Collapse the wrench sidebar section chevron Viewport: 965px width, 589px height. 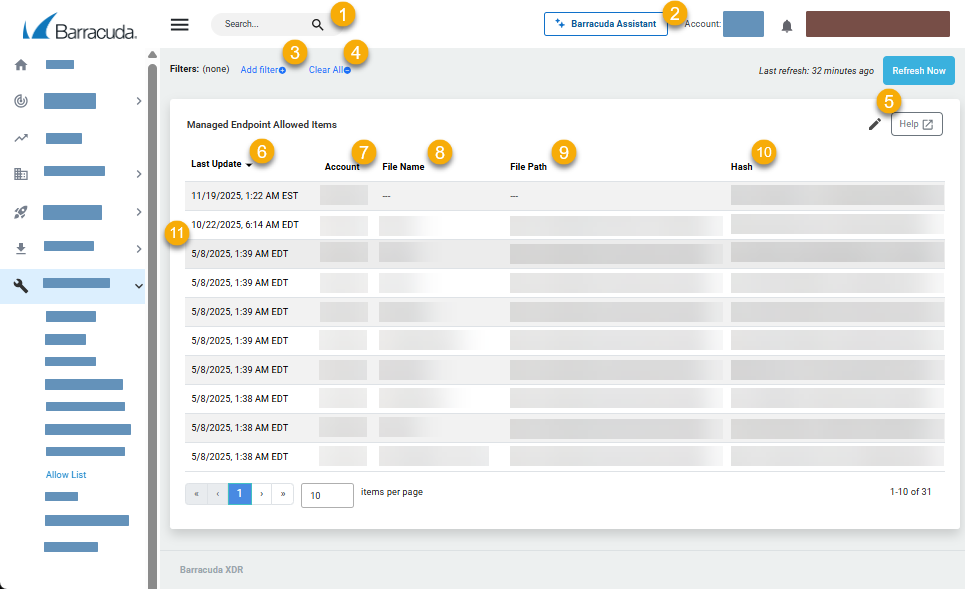coord(138,286)
